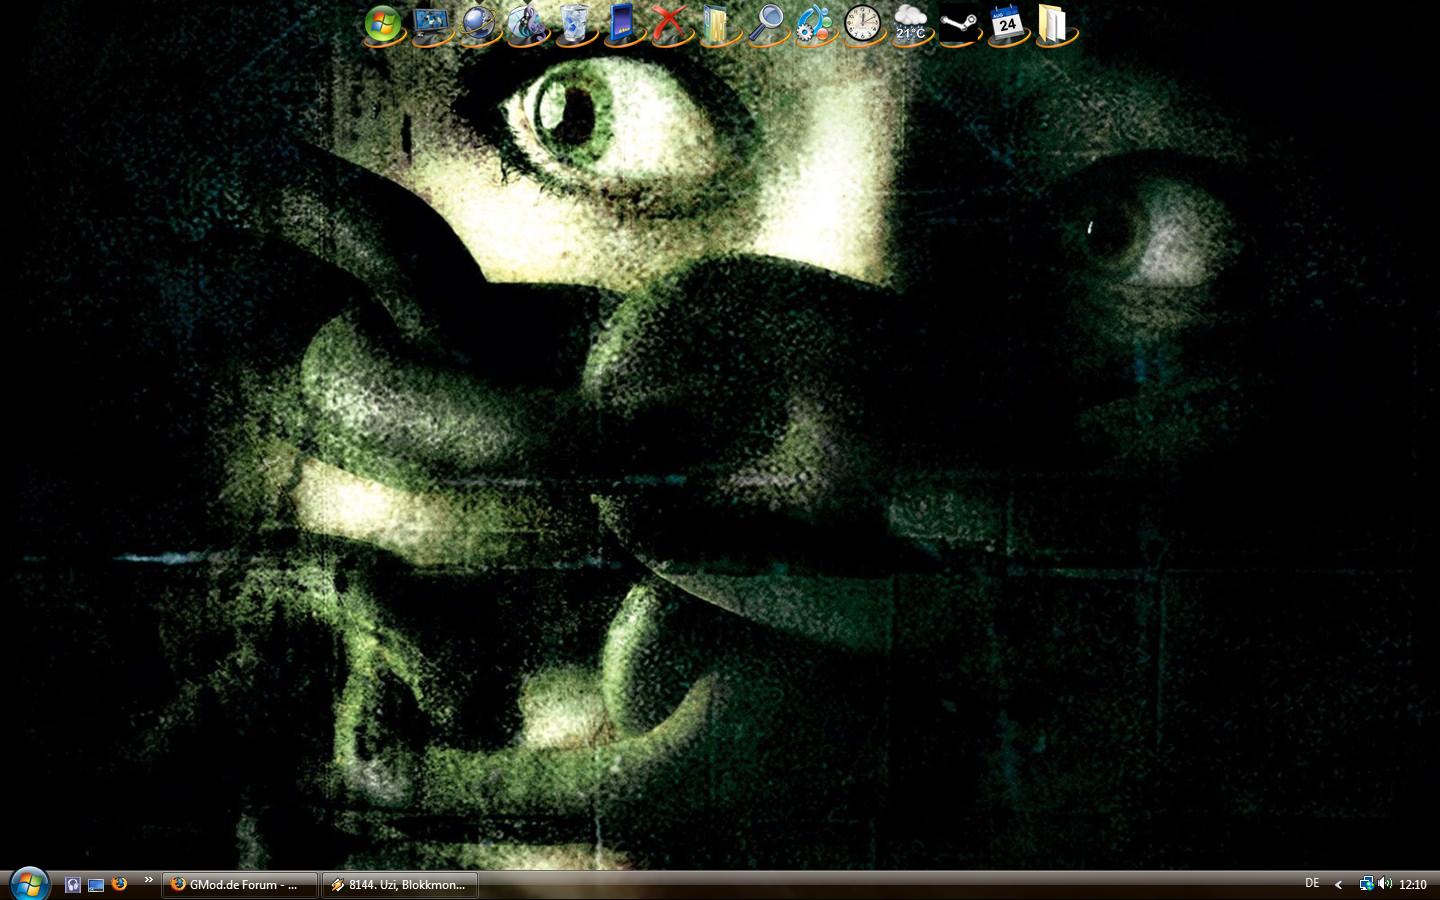Click the red X icon in the dock
The image size is (1440, 900).
coord(670,24)
